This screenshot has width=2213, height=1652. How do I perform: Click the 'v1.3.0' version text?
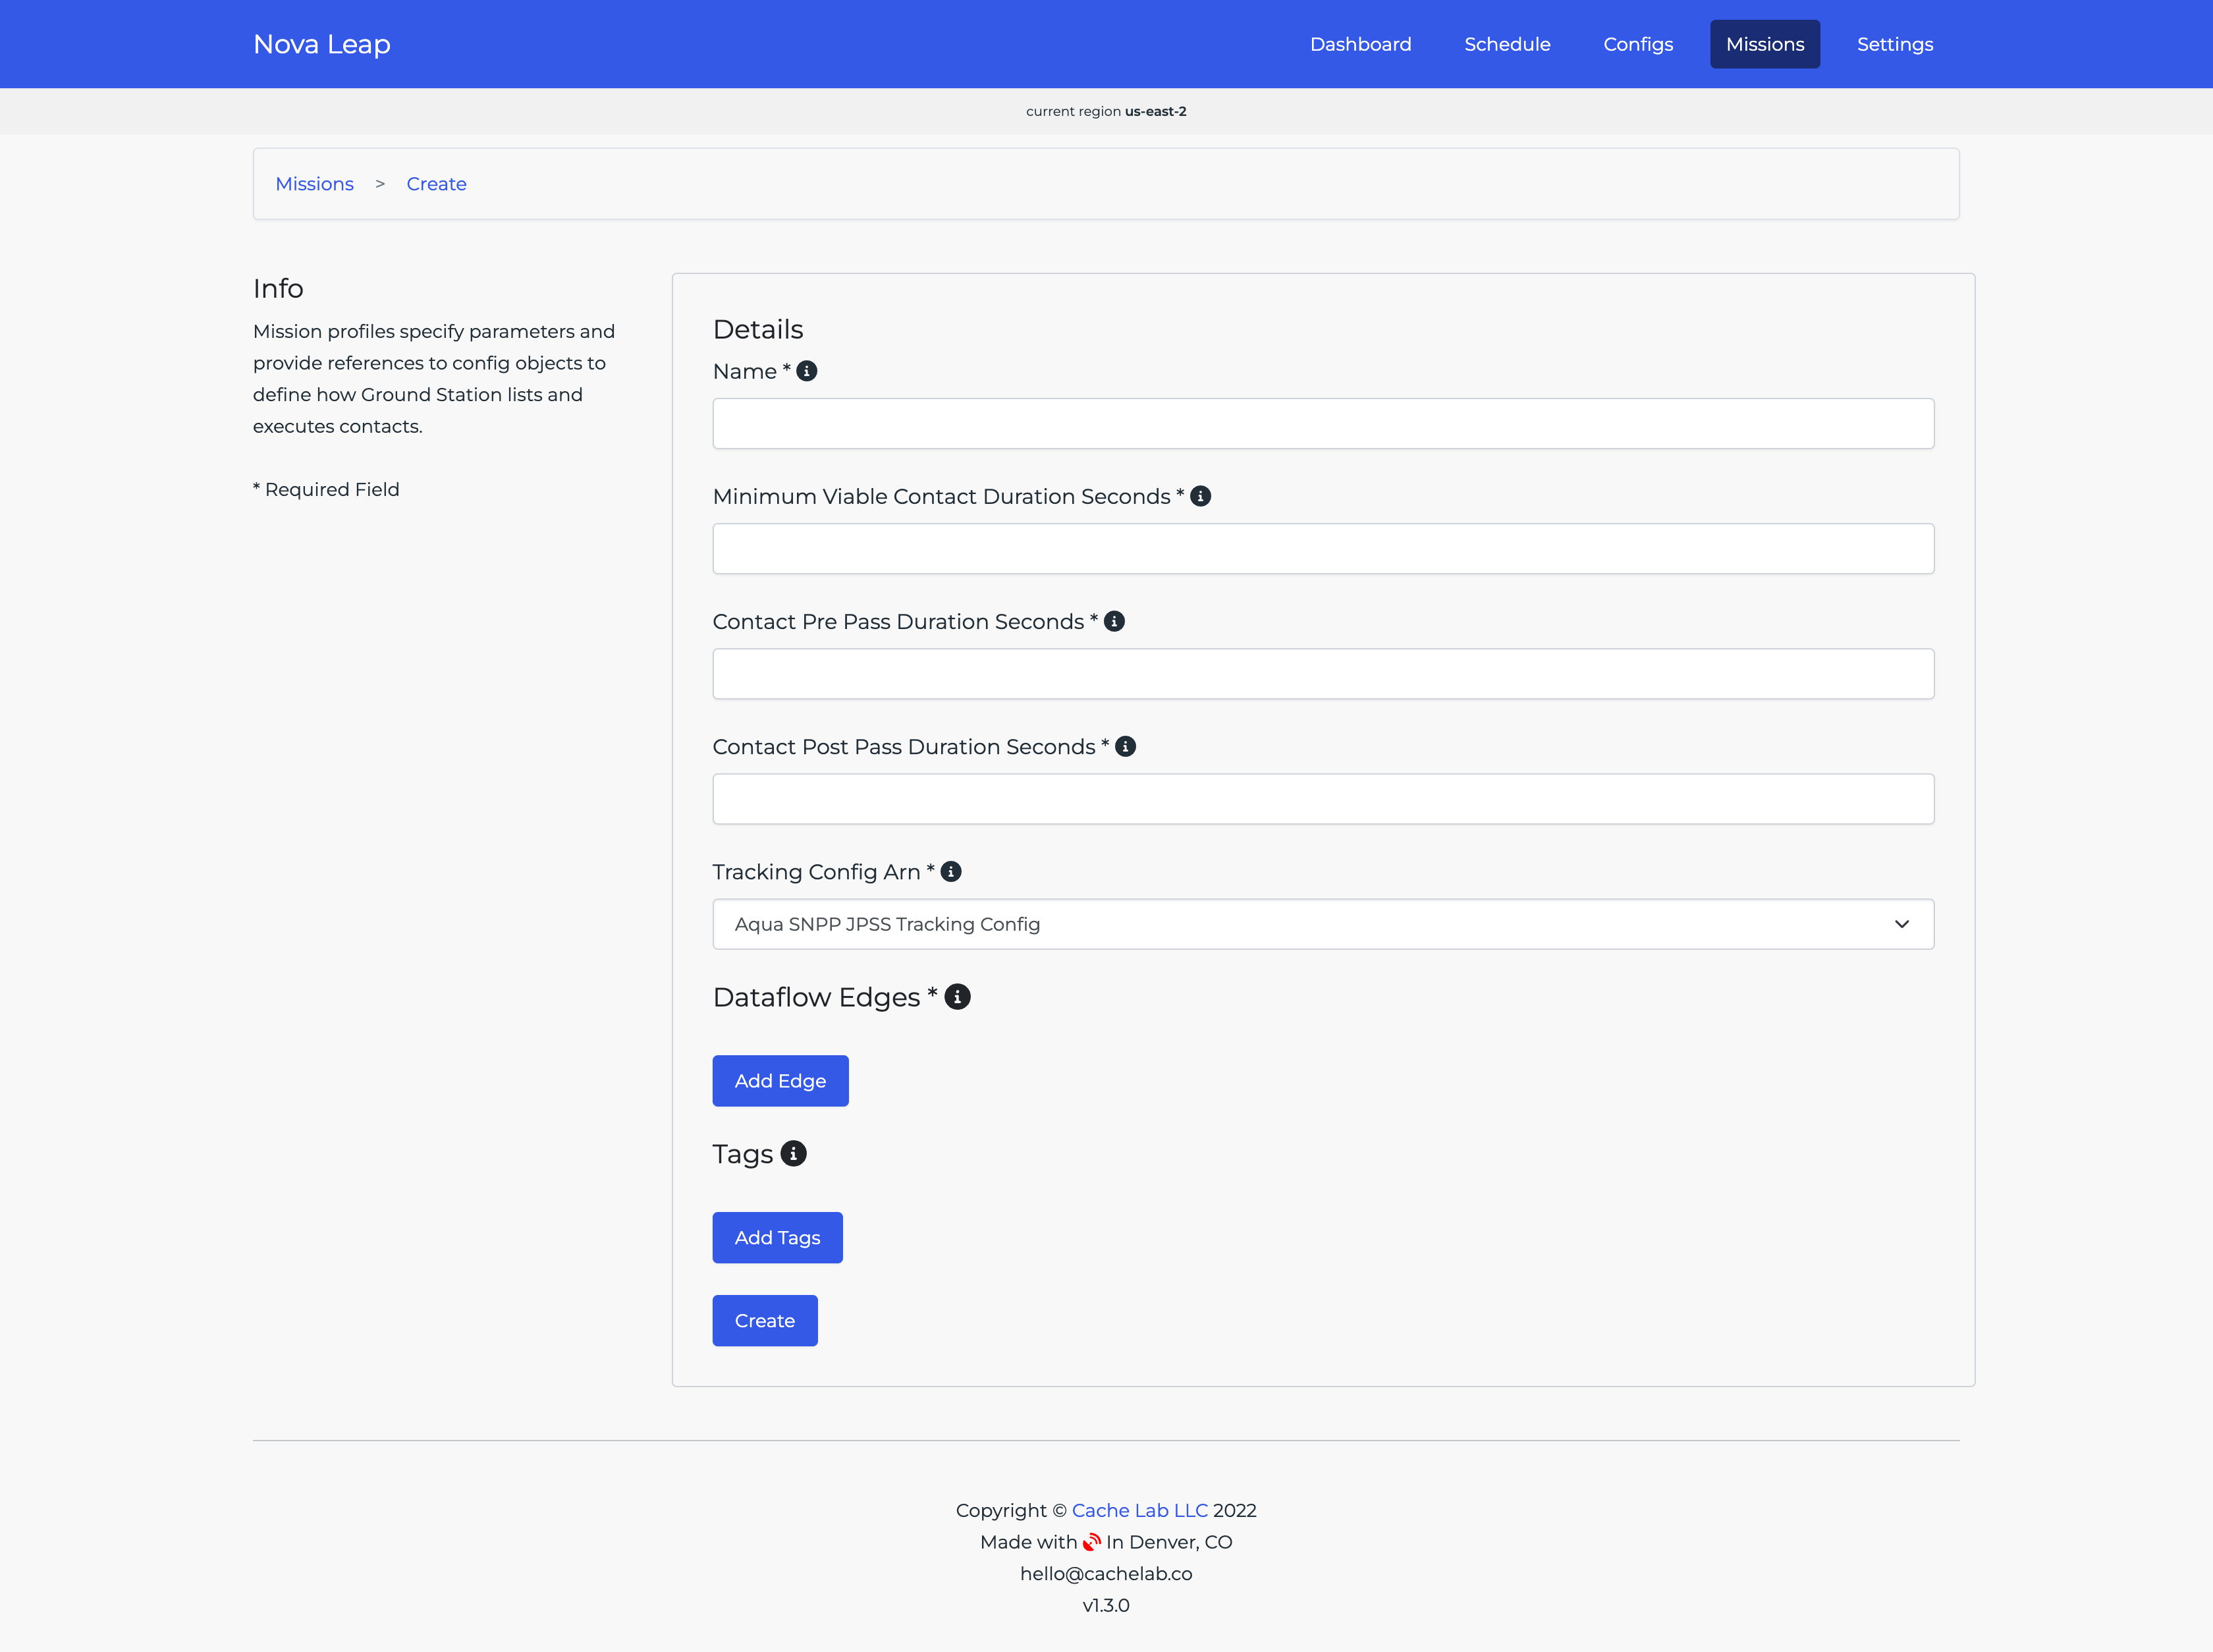[1106, 1605]
